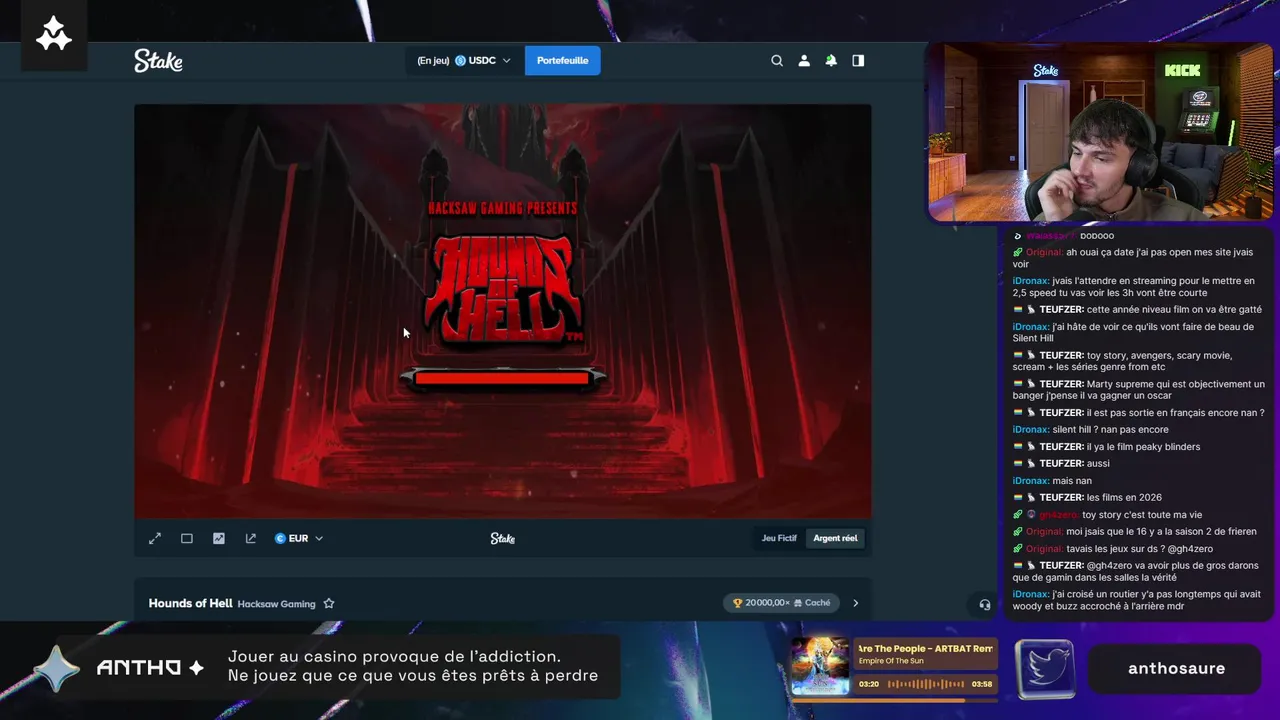This screenshot has height=720, width=1280.
Task: Pop out the game window icon
Action: pyautogui.click(x=251, y=538)
